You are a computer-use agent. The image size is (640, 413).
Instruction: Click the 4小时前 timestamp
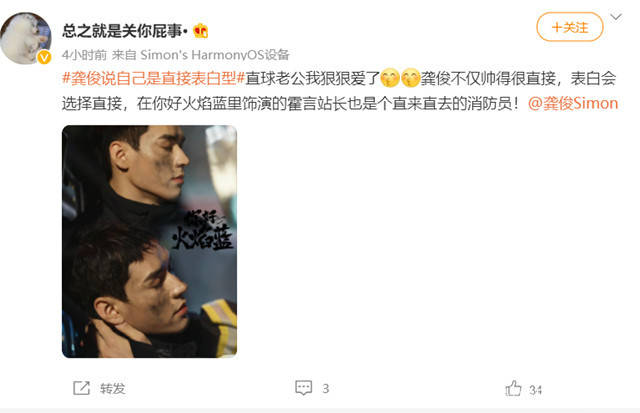[84, 55]
